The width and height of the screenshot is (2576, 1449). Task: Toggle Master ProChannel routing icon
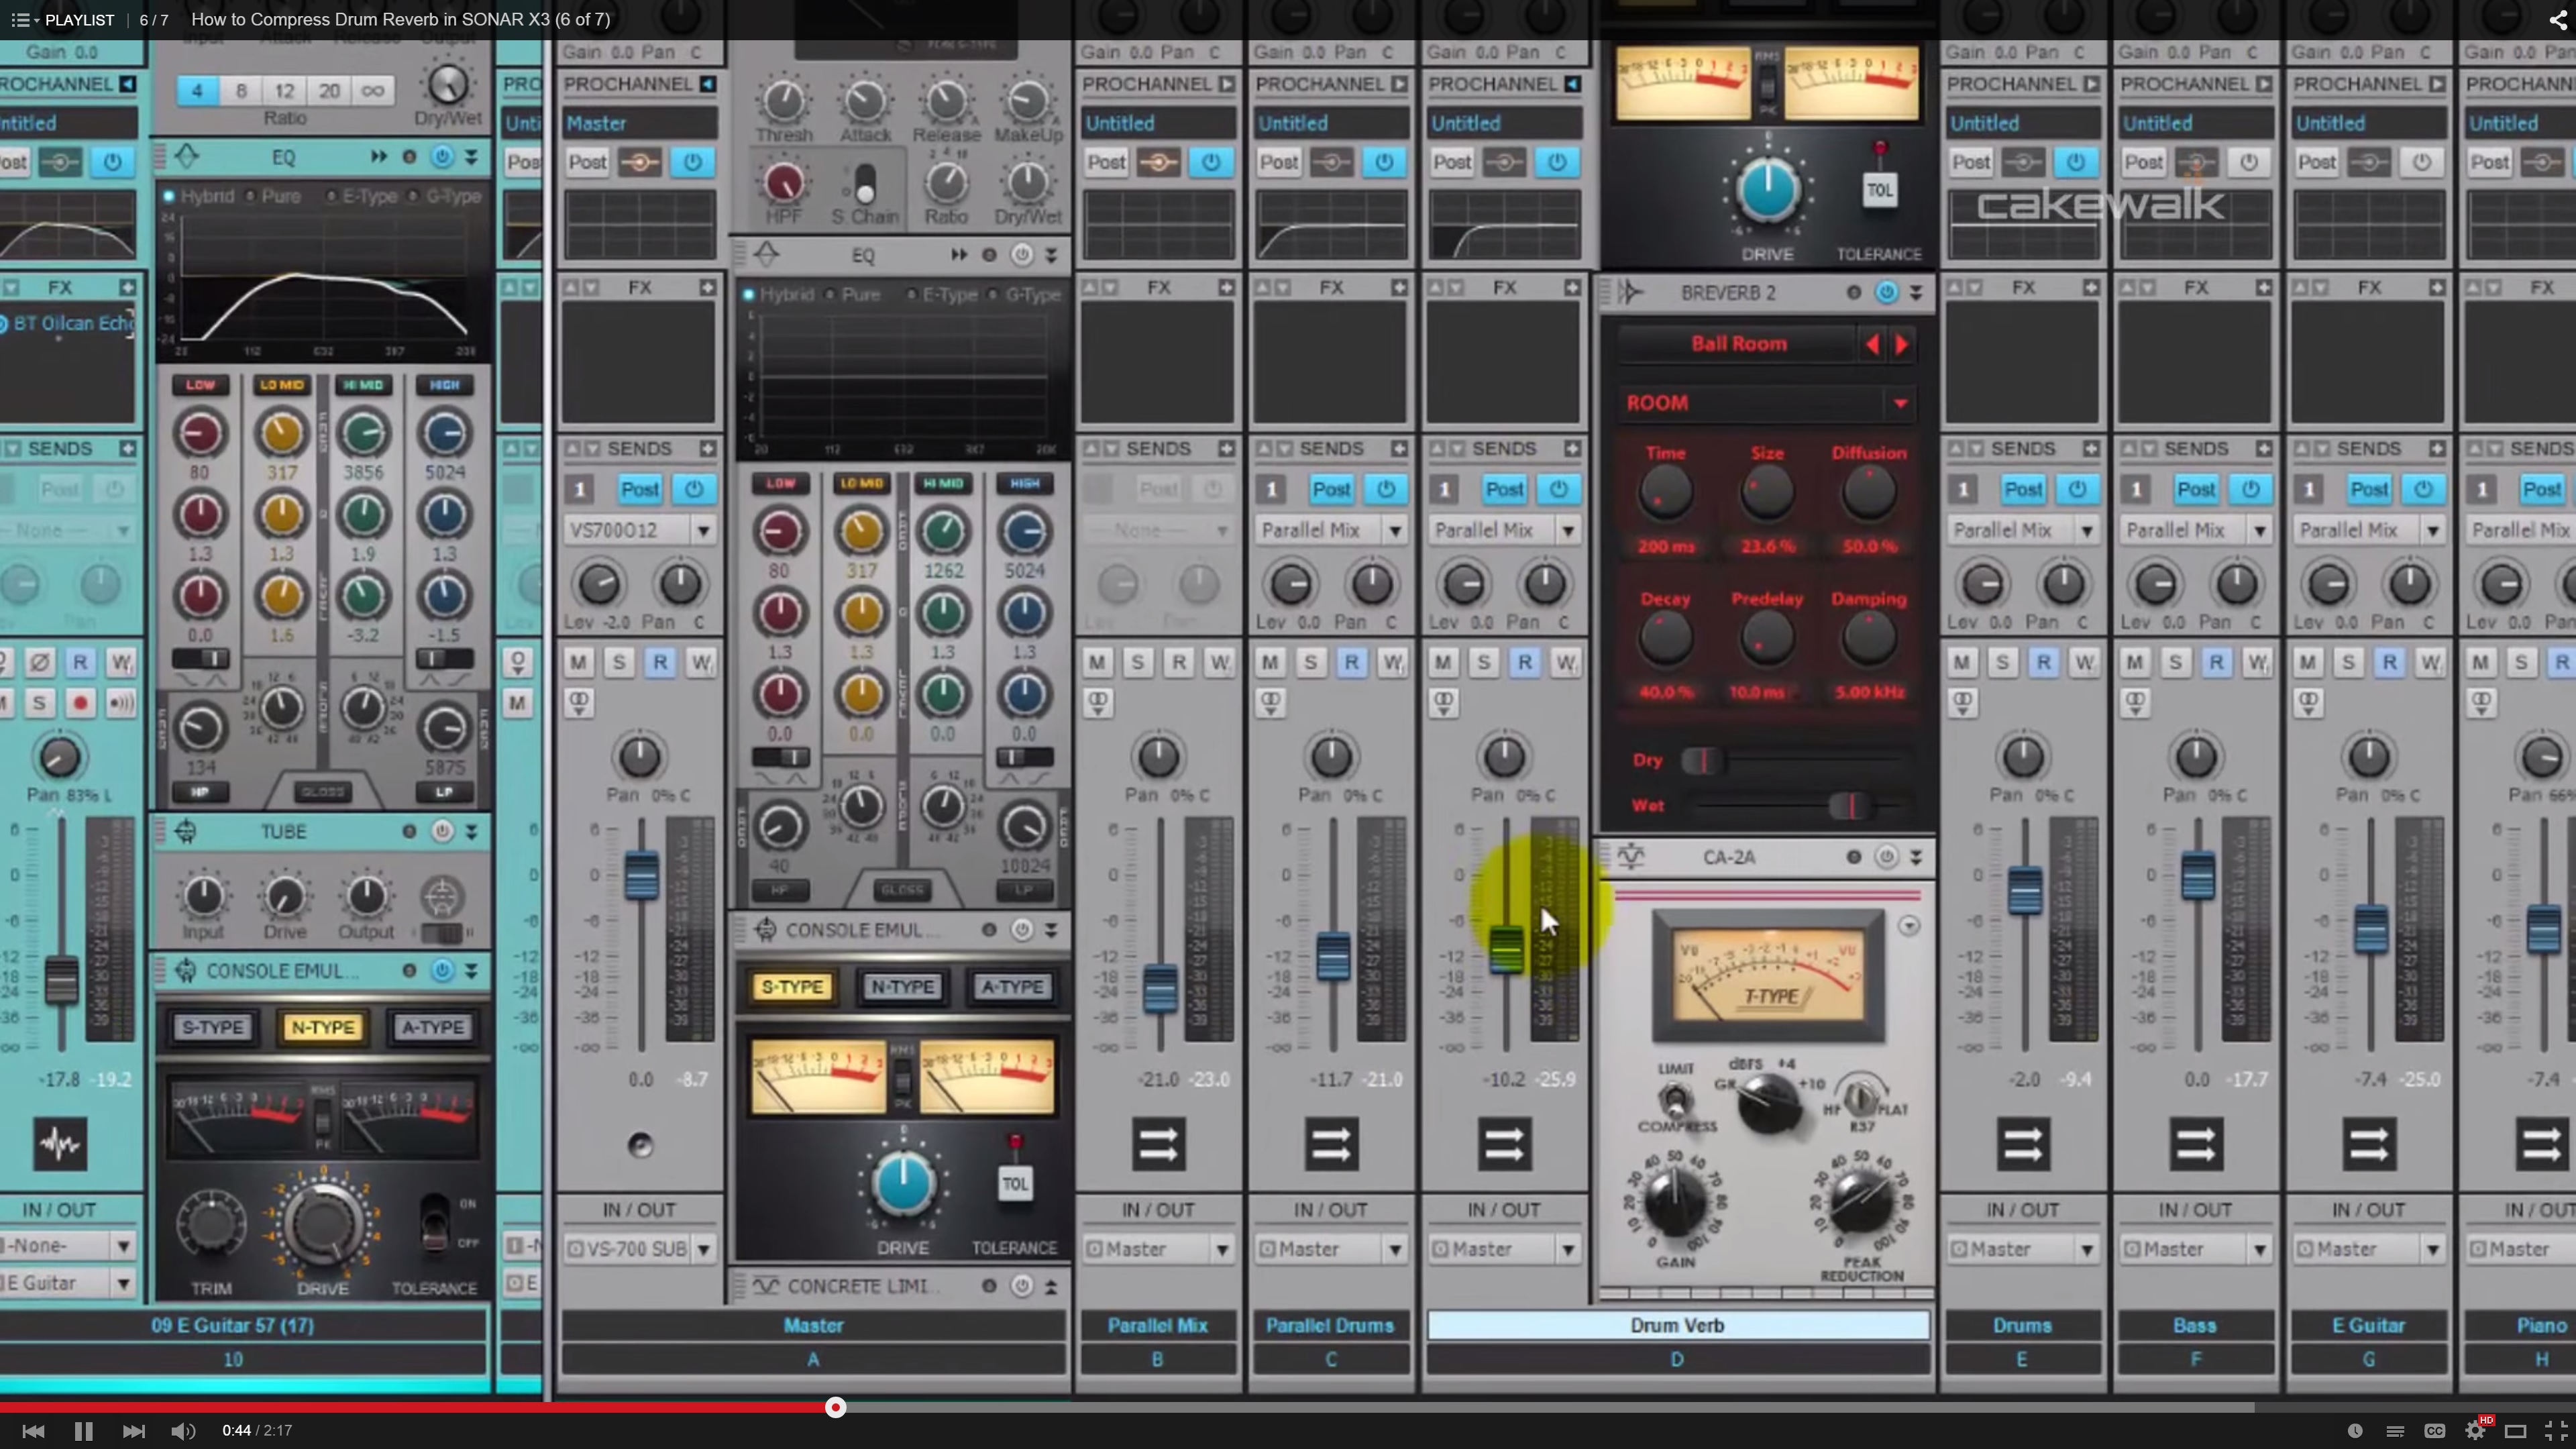[640, 162]
